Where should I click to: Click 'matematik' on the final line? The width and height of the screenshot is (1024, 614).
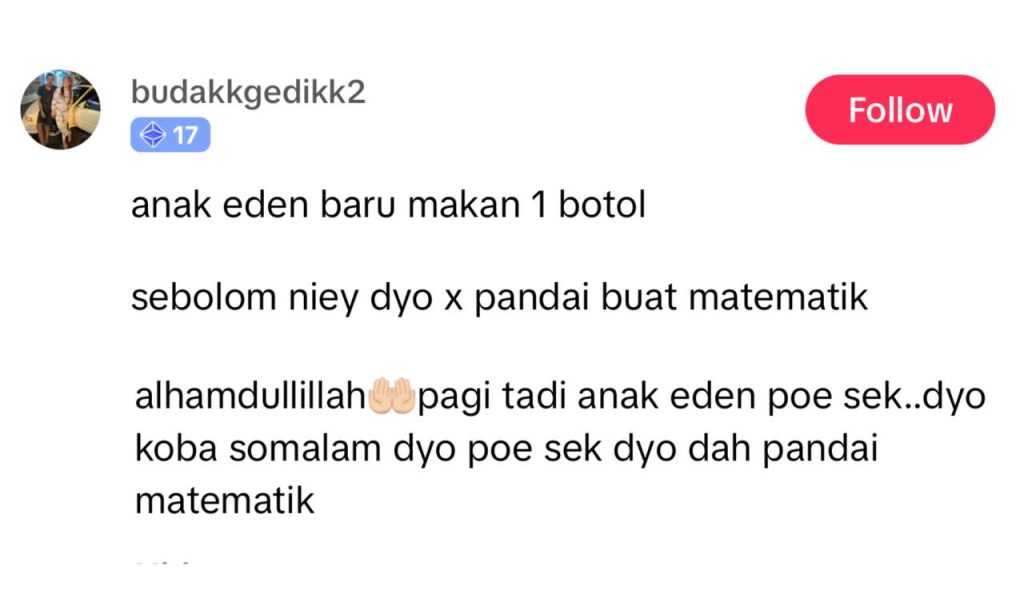[x=225, y=502]
